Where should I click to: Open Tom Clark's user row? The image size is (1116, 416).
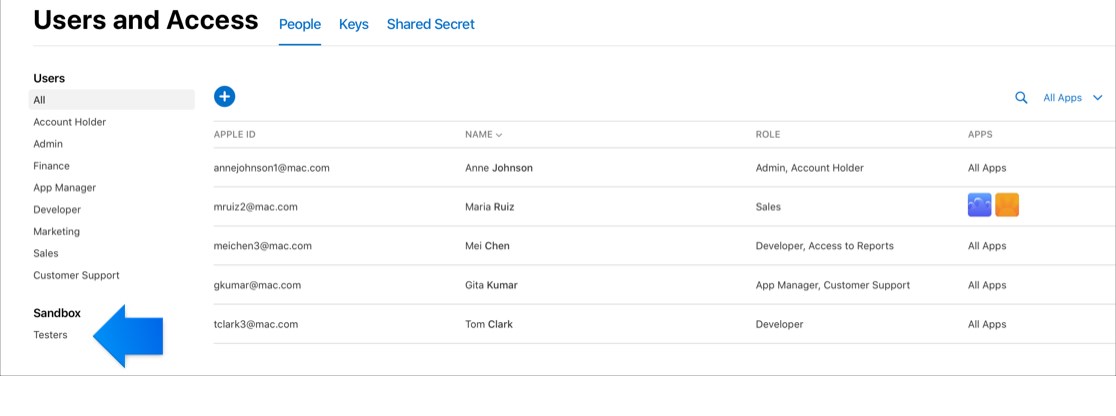[x=658, y=324]
